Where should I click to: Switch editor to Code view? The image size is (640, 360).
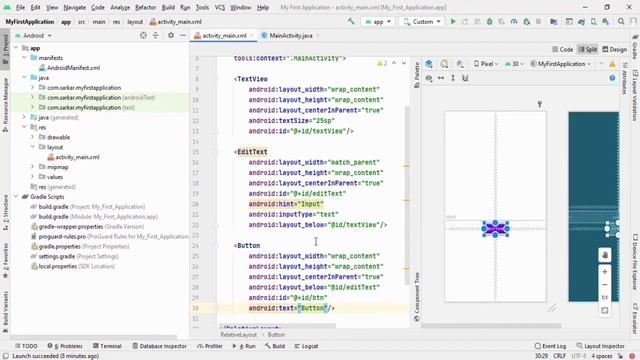(562, 49)
